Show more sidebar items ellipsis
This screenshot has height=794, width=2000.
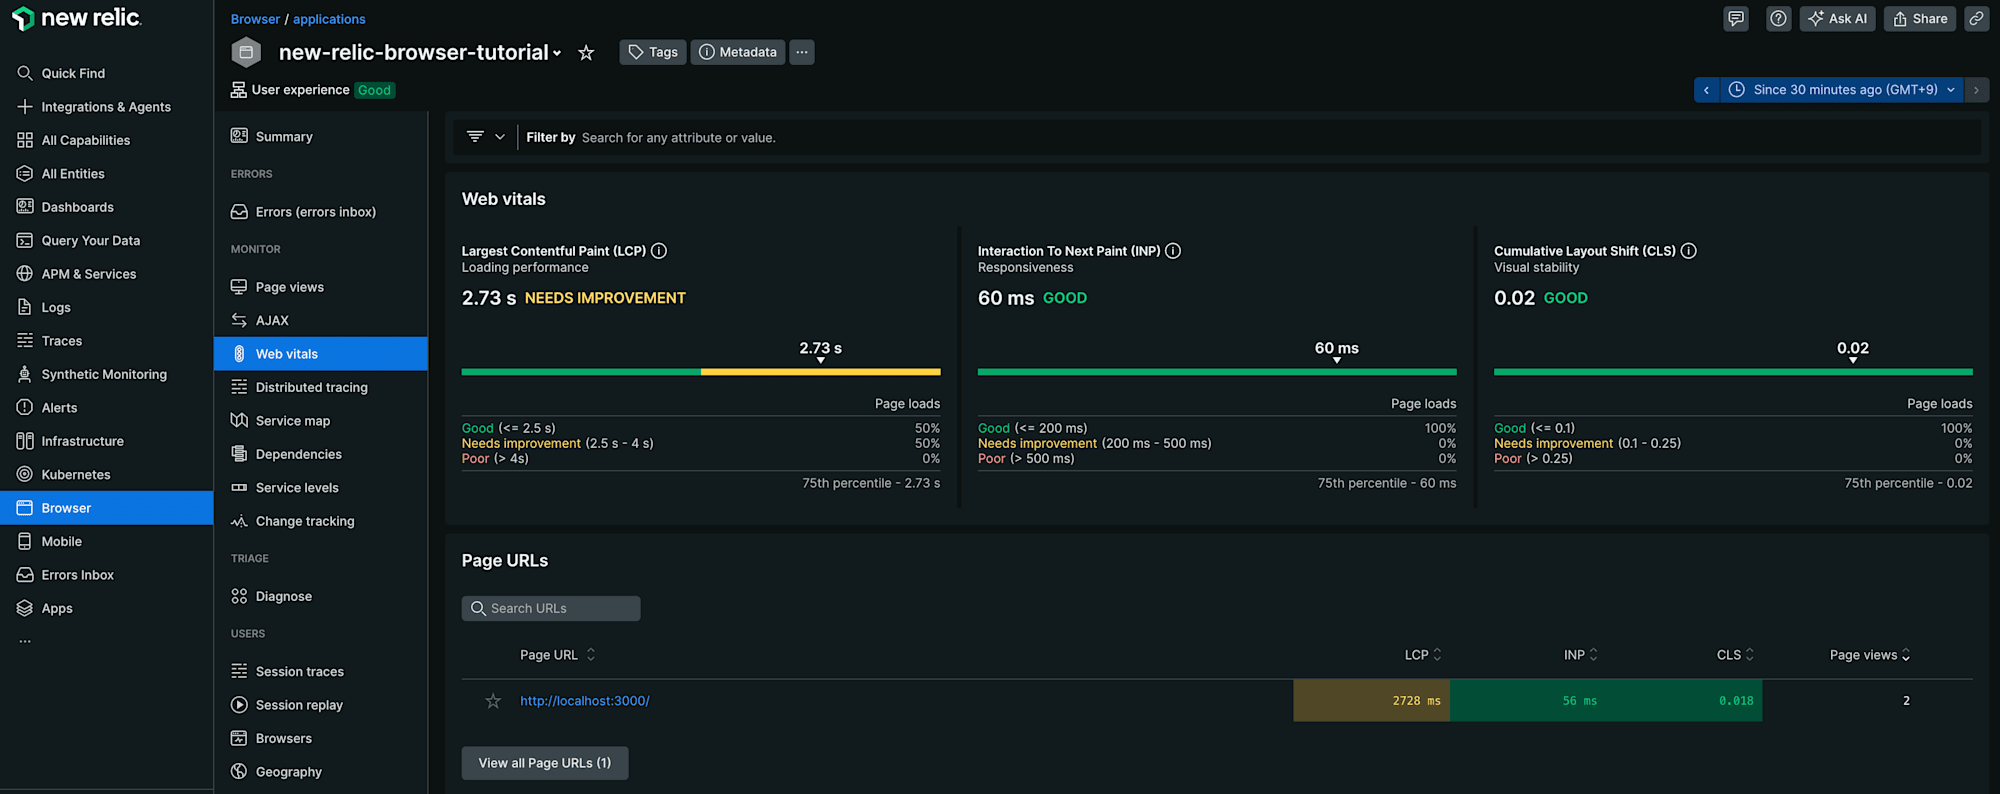click(x=25, y=641)
